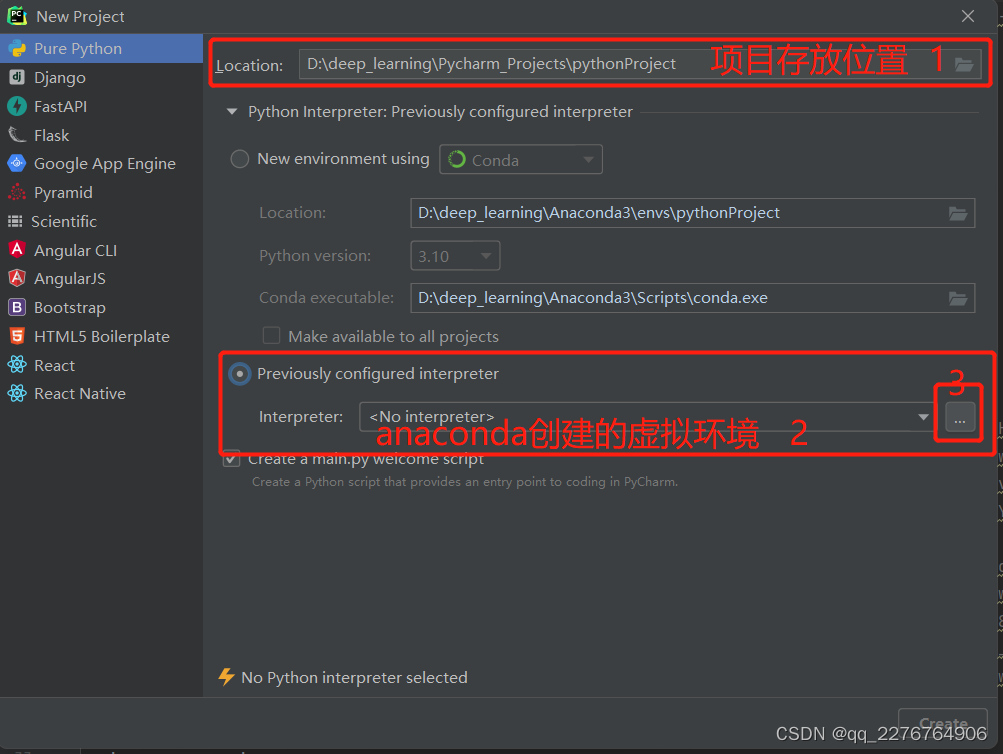Viewport: 1003px width, 754px height.
Task: Click the Angular CLI icon
Action: click(x=17, y=250)
